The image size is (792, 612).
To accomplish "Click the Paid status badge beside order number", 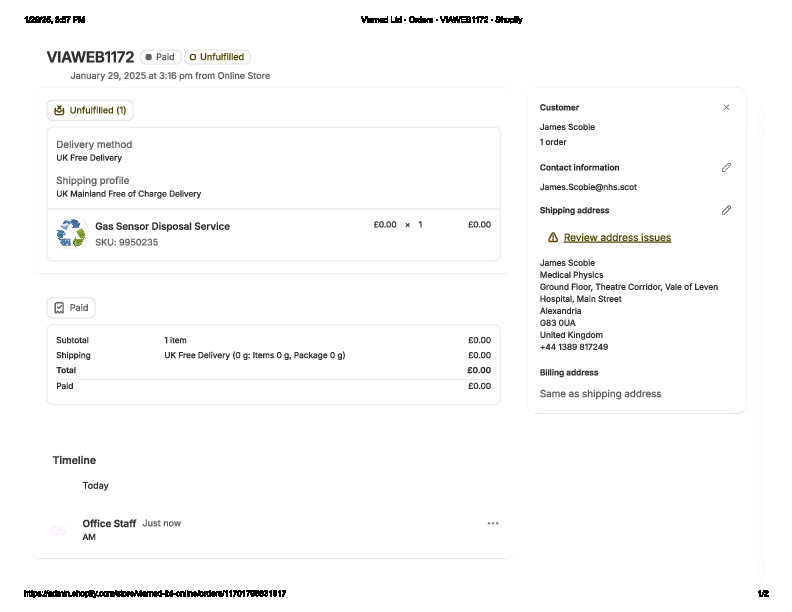I will coord(160,57).
